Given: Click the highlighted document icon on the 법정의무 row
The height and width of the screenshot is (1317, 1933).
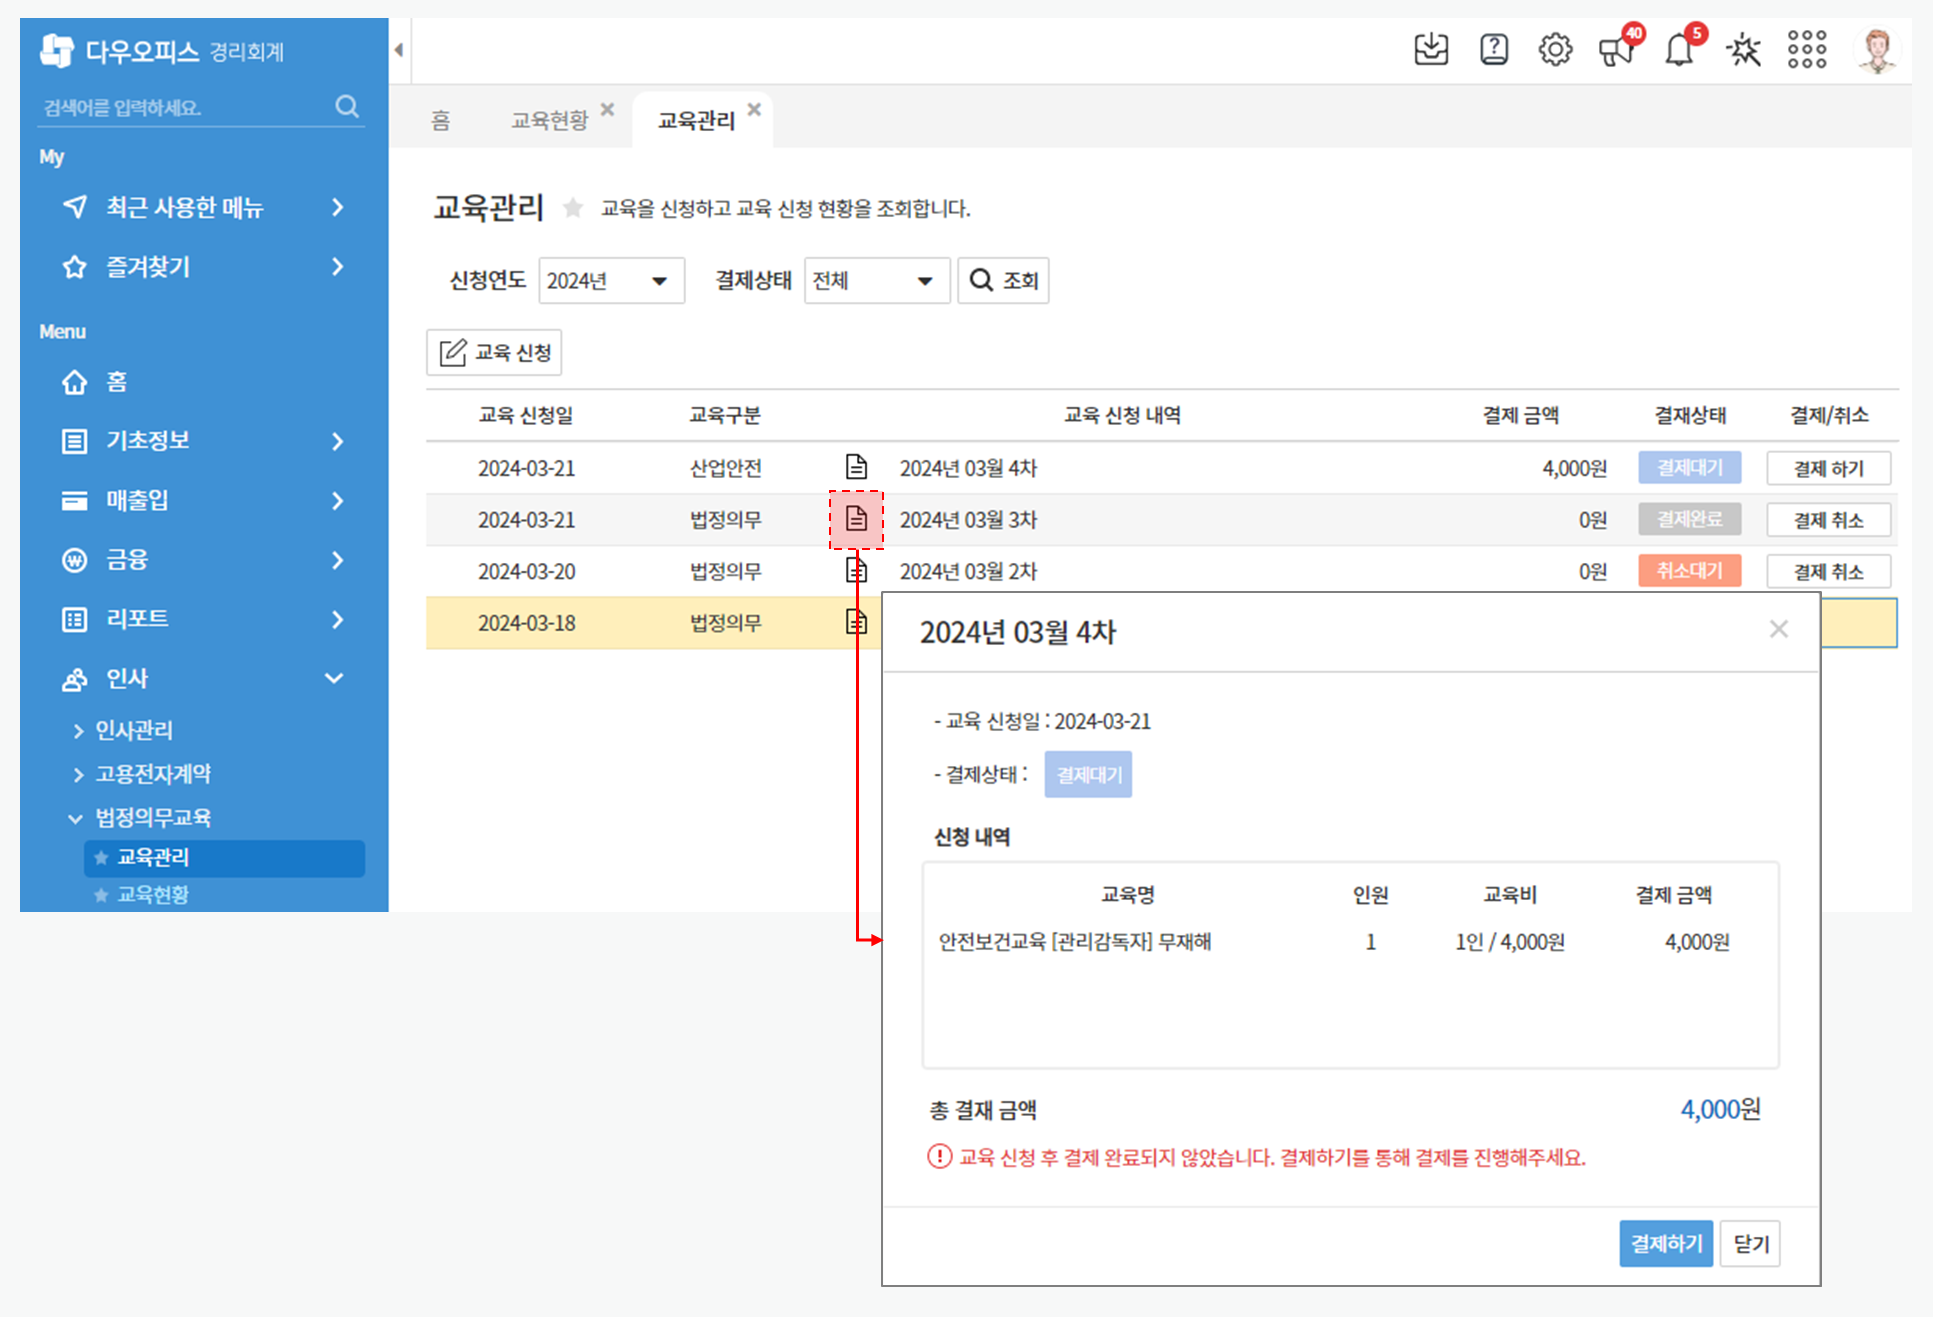Looking at the screenshot, I should 856,519.
